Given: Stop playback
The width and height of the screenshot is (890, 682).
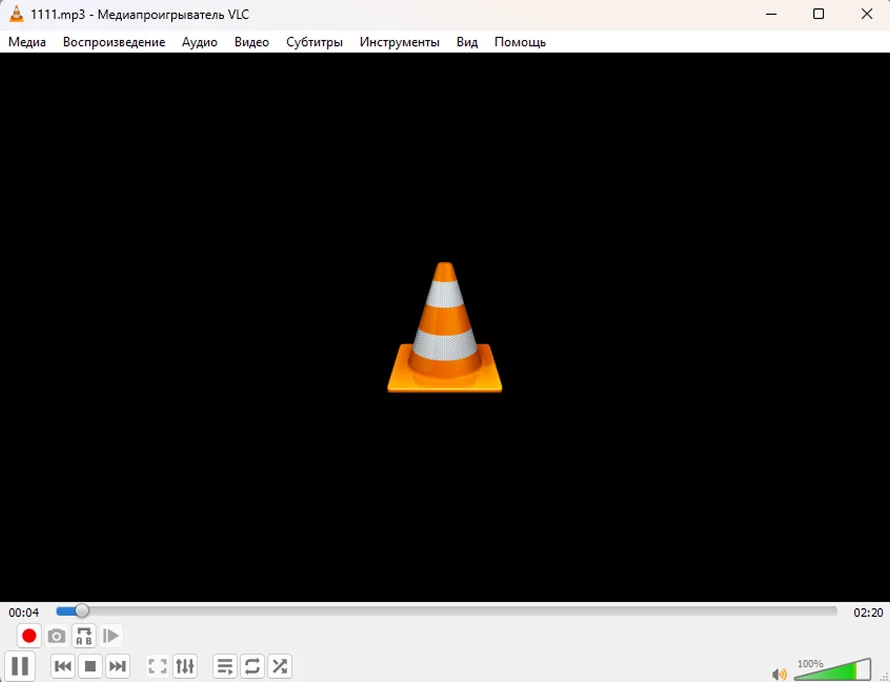Looking at the screenshot, I should (90, 666).
